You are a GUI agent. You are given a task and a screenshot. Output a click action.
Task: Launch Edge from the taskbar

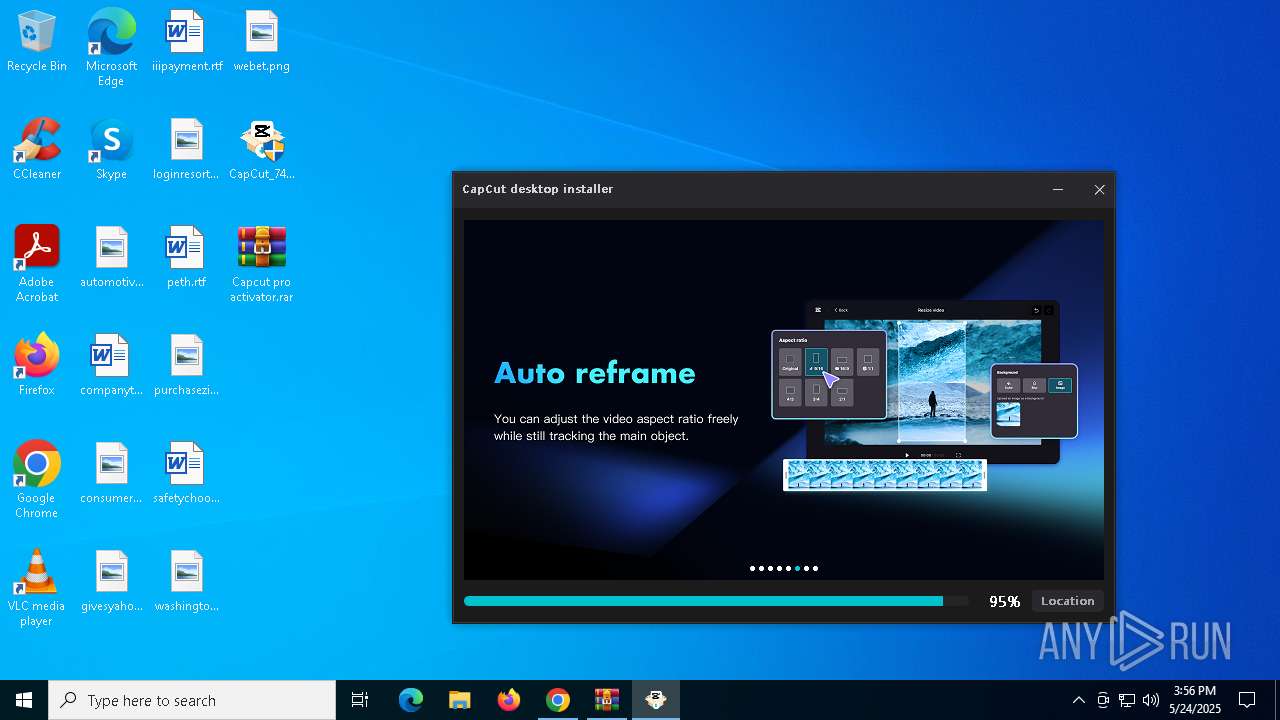point(411,700)
